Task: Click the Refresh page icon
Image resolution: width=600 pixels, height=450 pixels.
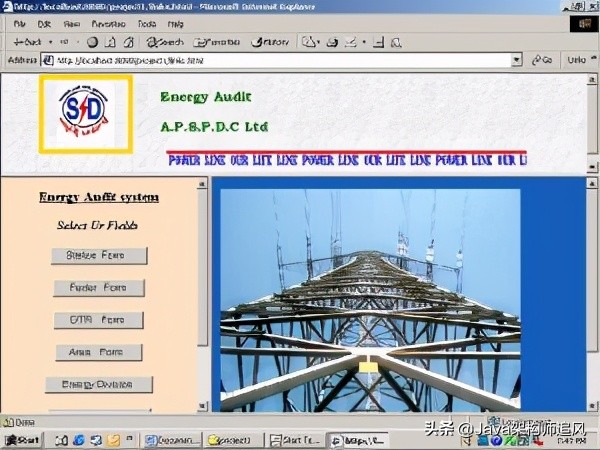Action: 111,42
